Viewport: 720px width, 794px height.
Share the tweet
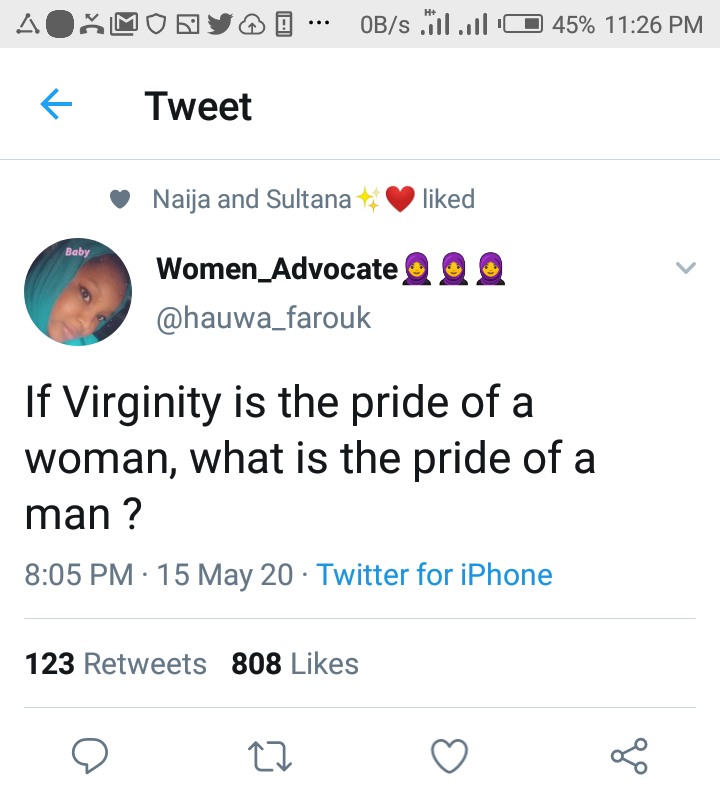pos(629,756)
